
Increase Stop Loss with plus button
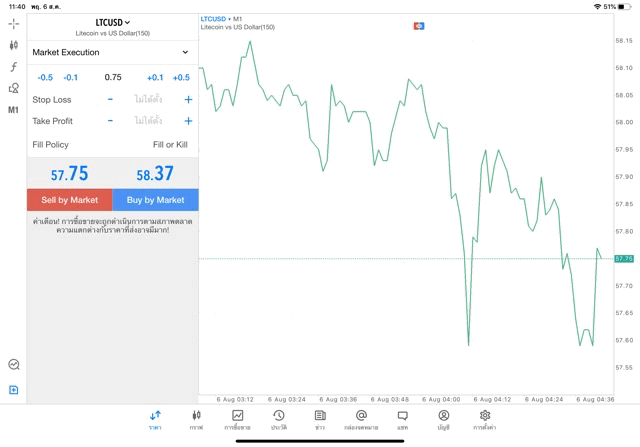point(188,100)
